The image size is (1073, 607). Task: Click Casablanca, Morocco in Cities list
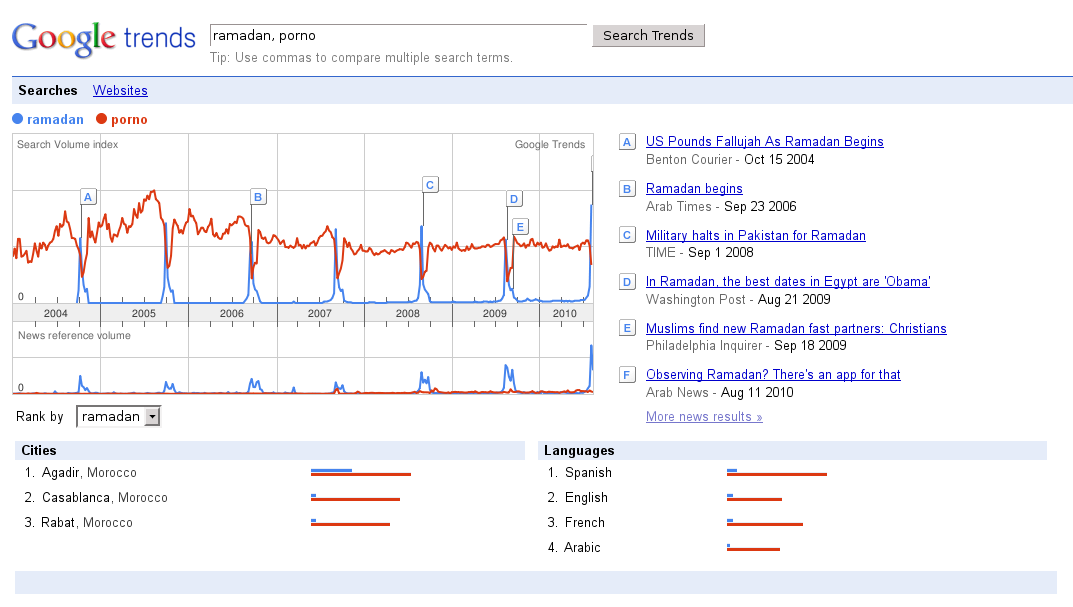105,498
